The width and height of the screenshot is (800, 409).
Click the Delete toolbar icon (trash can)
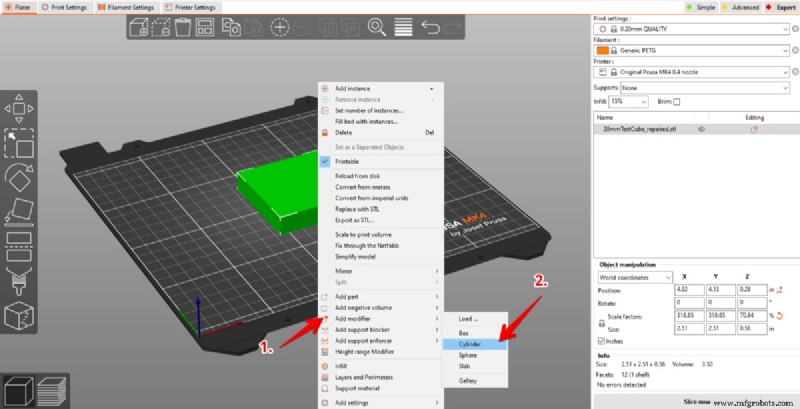(x=183, y=27)
